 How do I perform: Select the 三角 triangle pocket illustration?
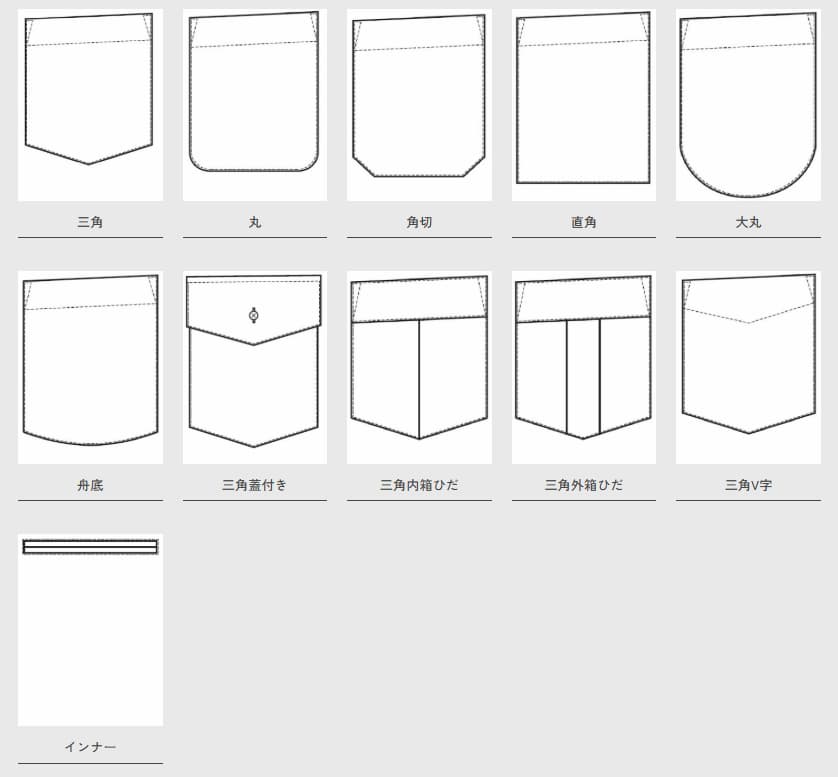tap(90, 105)
